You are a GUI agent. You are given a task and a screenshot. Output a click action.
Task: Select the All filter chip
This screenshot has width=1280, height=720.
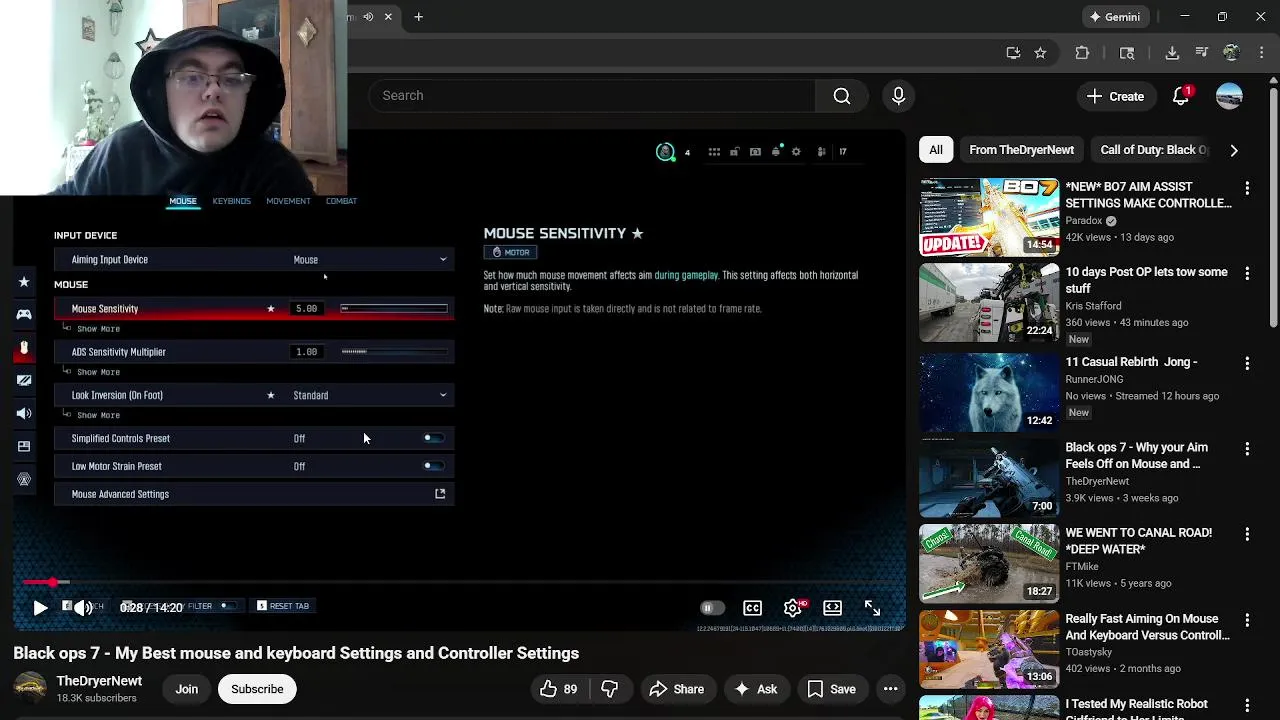pyautogui.click(x=936, y=150)
